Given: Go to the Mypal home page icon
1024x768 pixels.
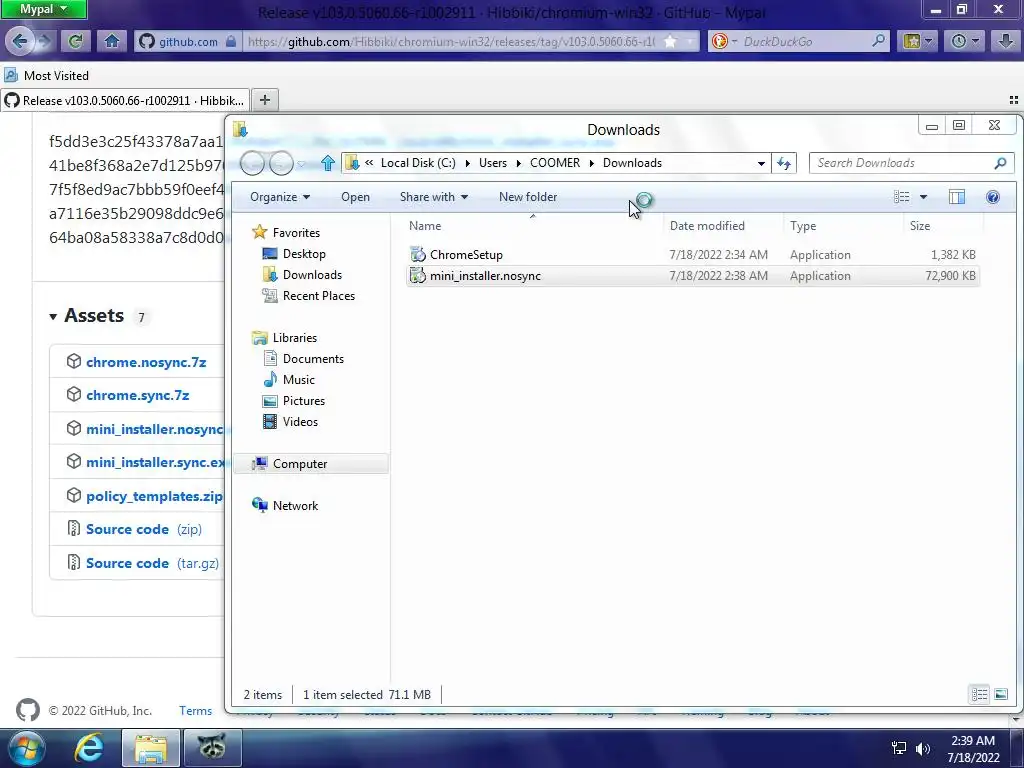Looking at the screenshot, I should (112, 41).
